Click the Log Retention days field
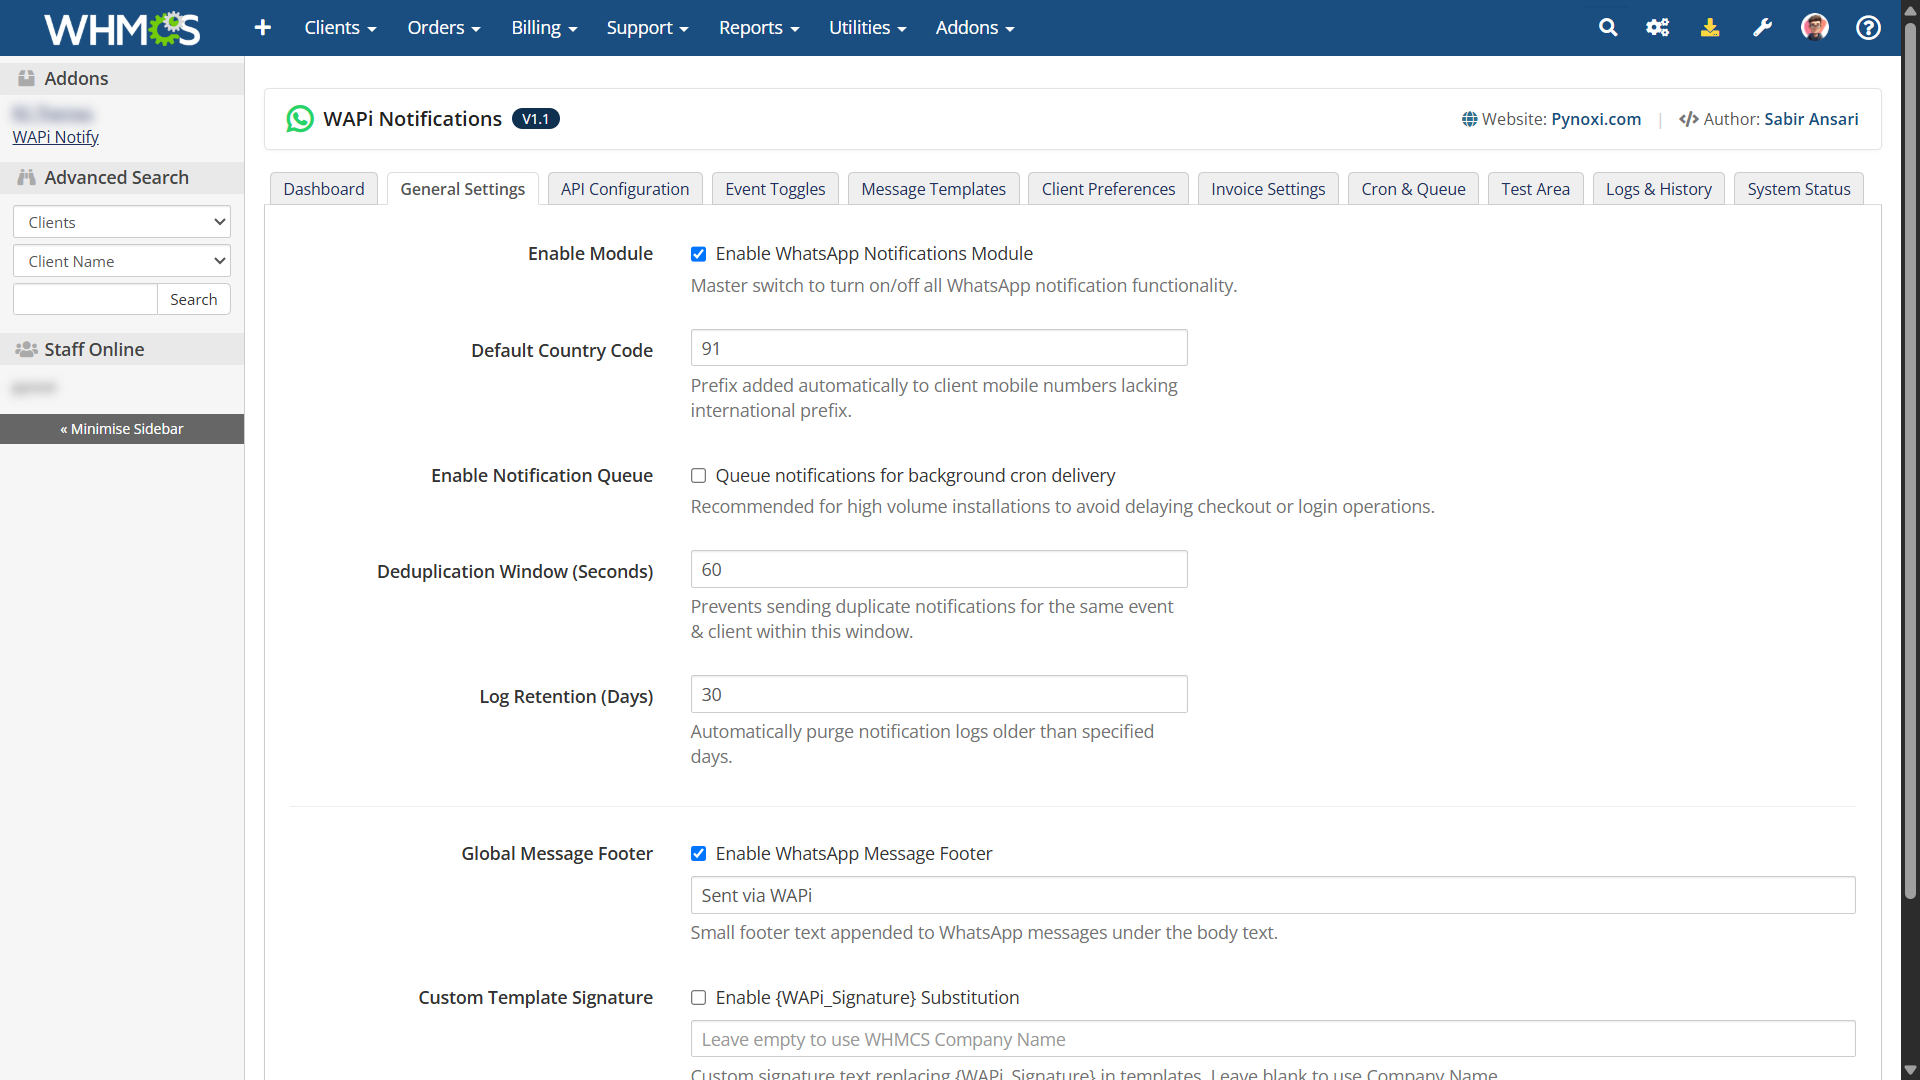The height and width of the screenshot is (1080, 1920). point(939,694)
